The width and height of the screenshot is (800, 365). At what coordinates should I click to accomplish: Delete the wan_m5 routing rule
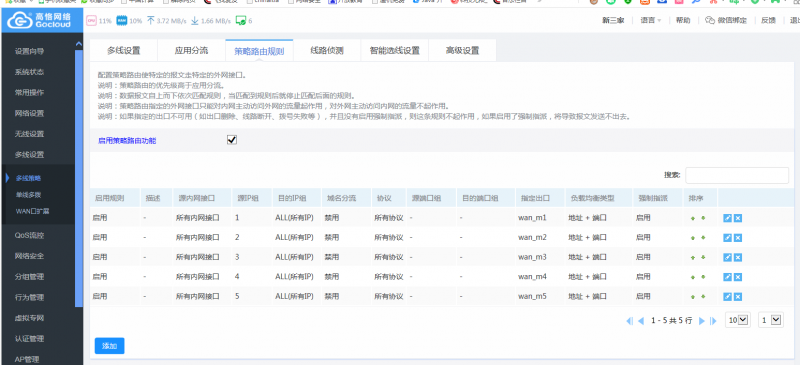click(x=738, y=297)
